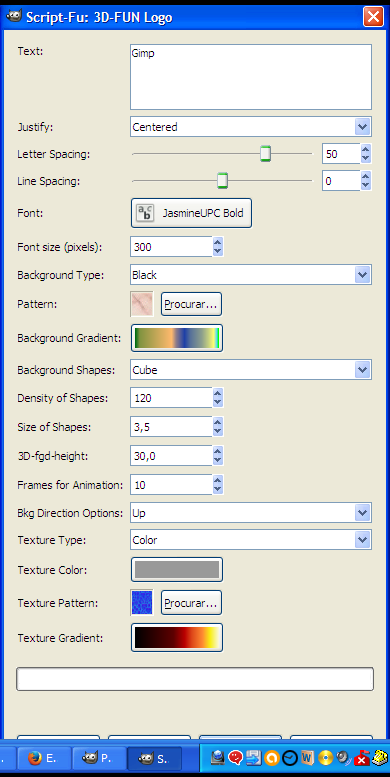Click into the Text box containing Gimp
Image resolution: width=390 pixels, height=777 pixels.
[251, 77]
